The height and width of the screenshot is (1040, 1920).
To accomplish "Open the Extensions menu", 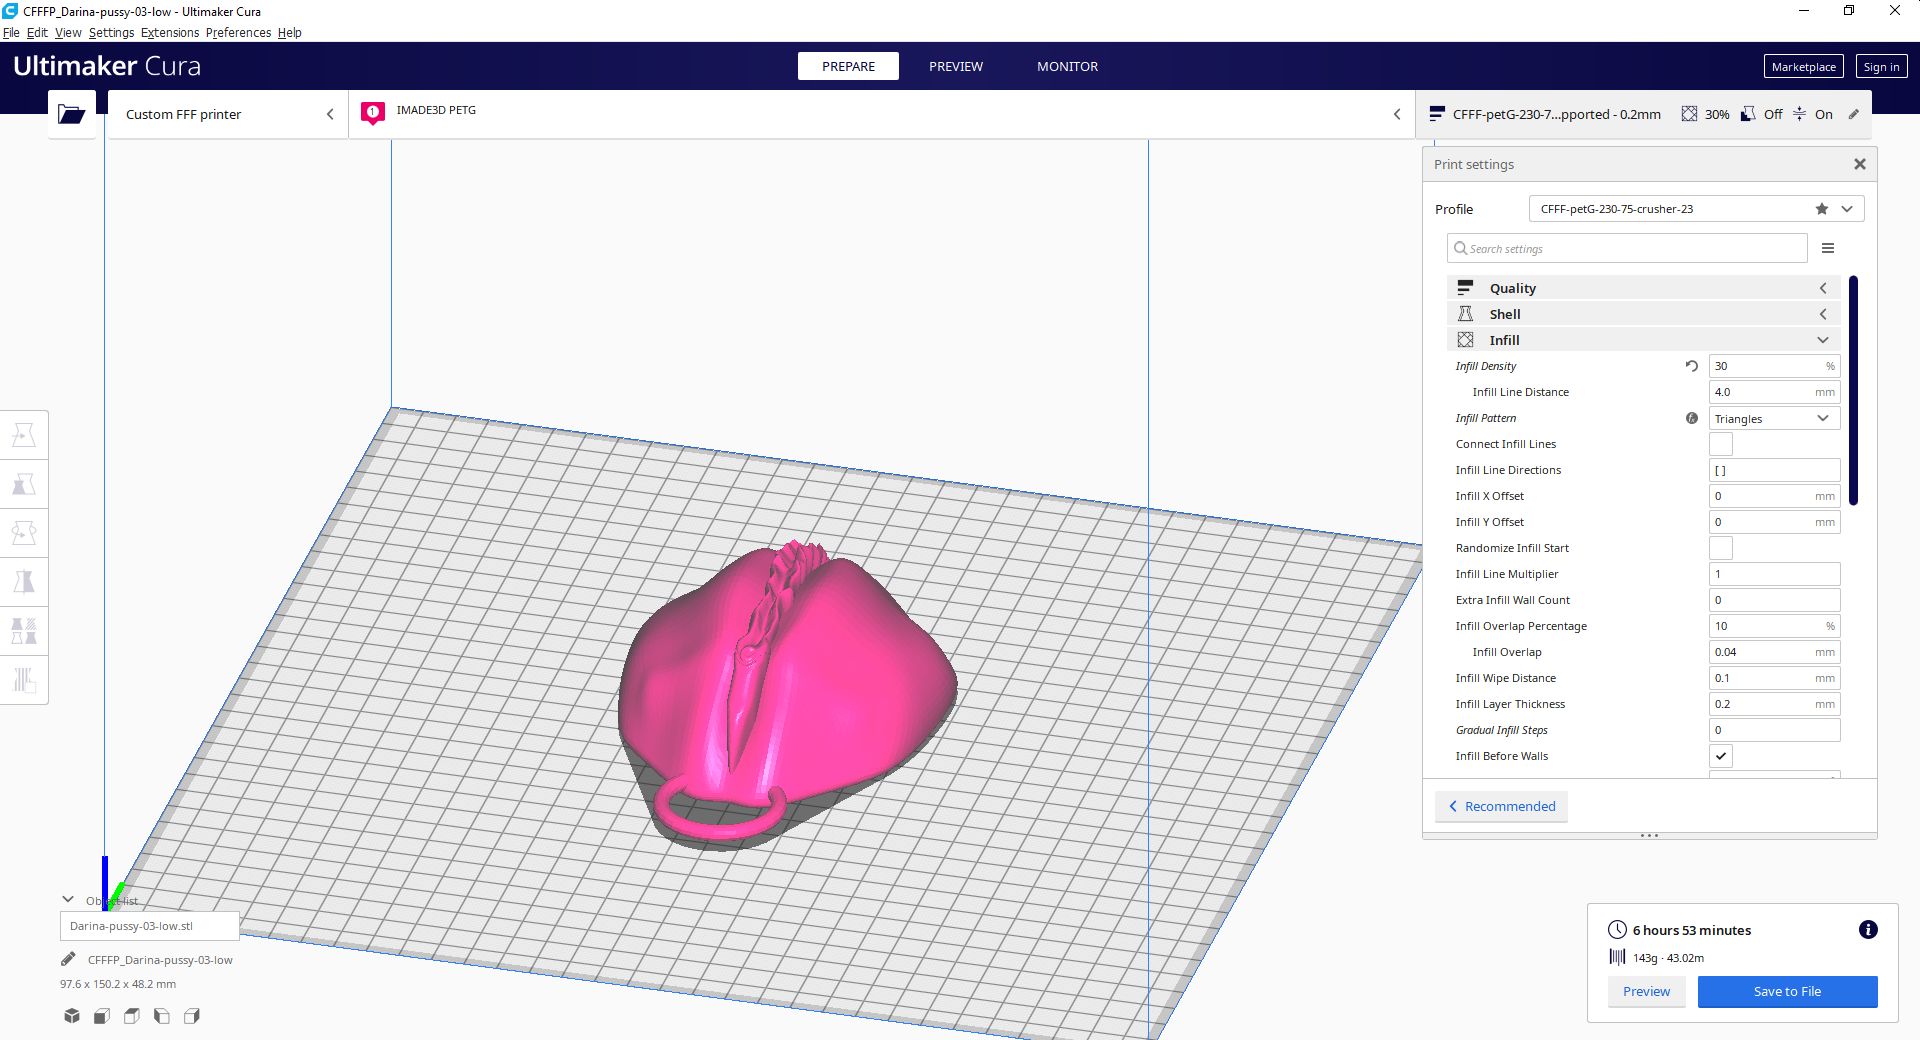I will [170, 33].
